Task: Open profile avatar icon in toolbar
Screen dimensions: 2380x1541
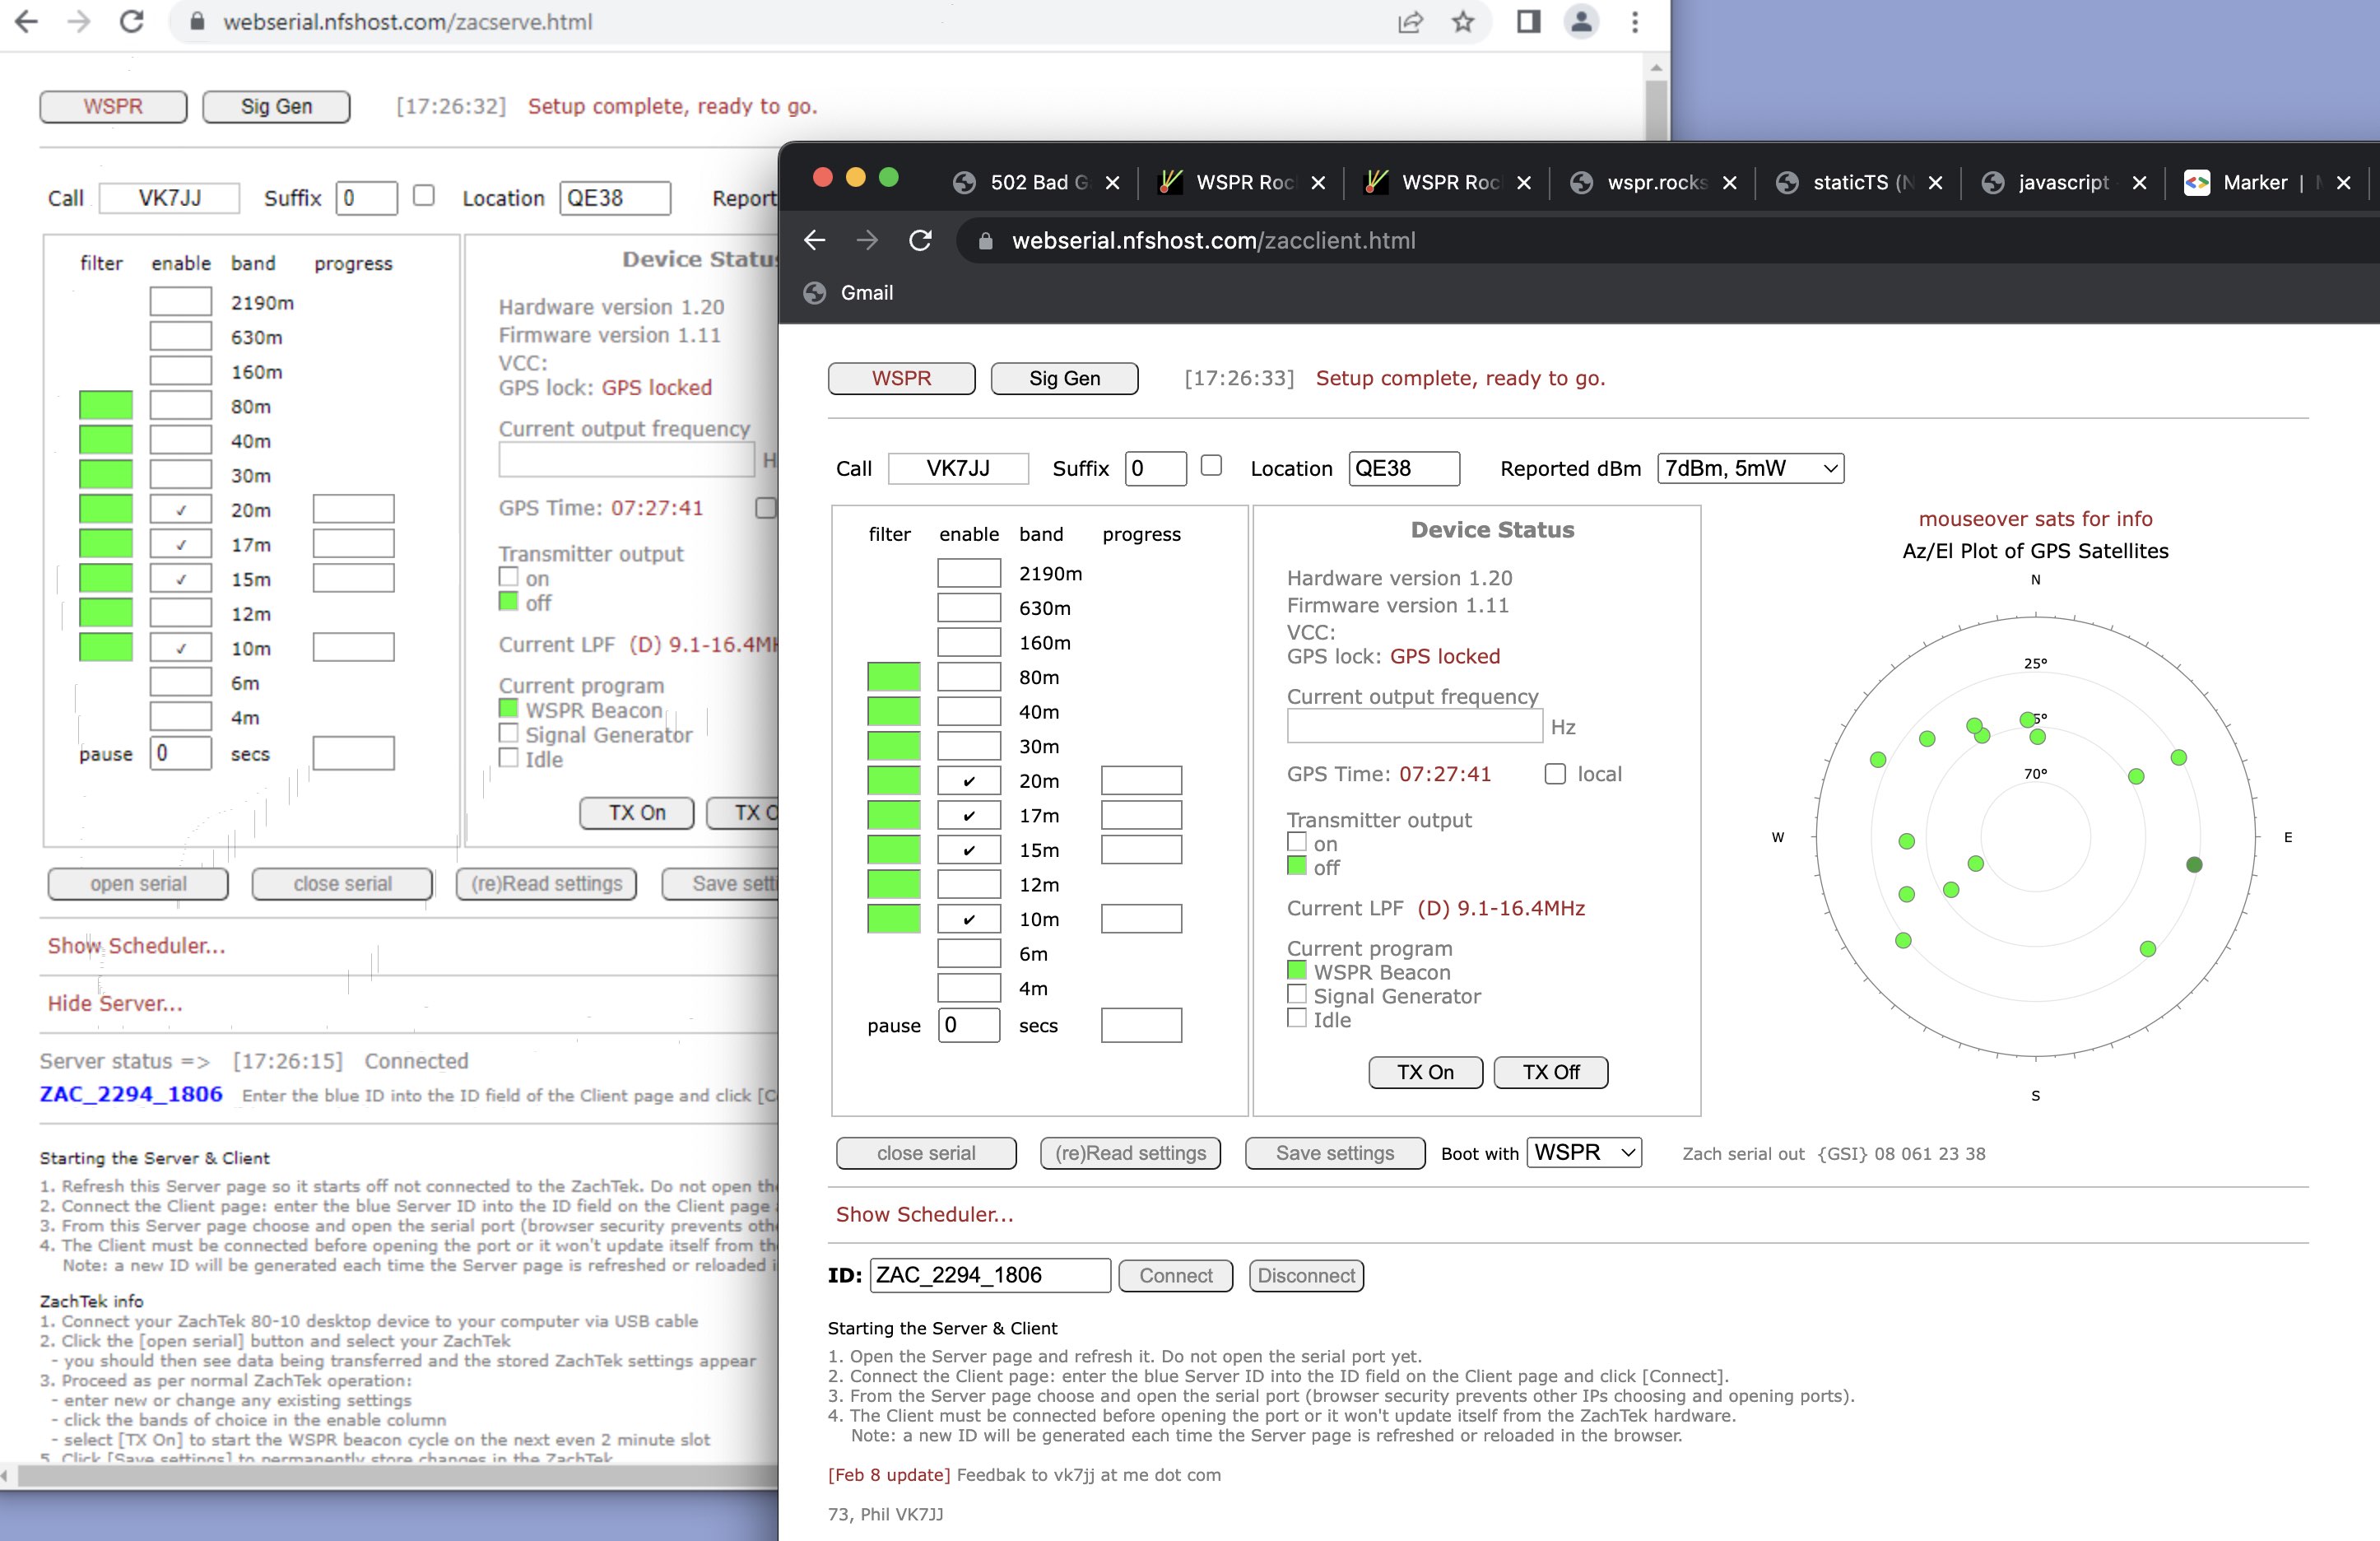Action: coord(1581,22)
